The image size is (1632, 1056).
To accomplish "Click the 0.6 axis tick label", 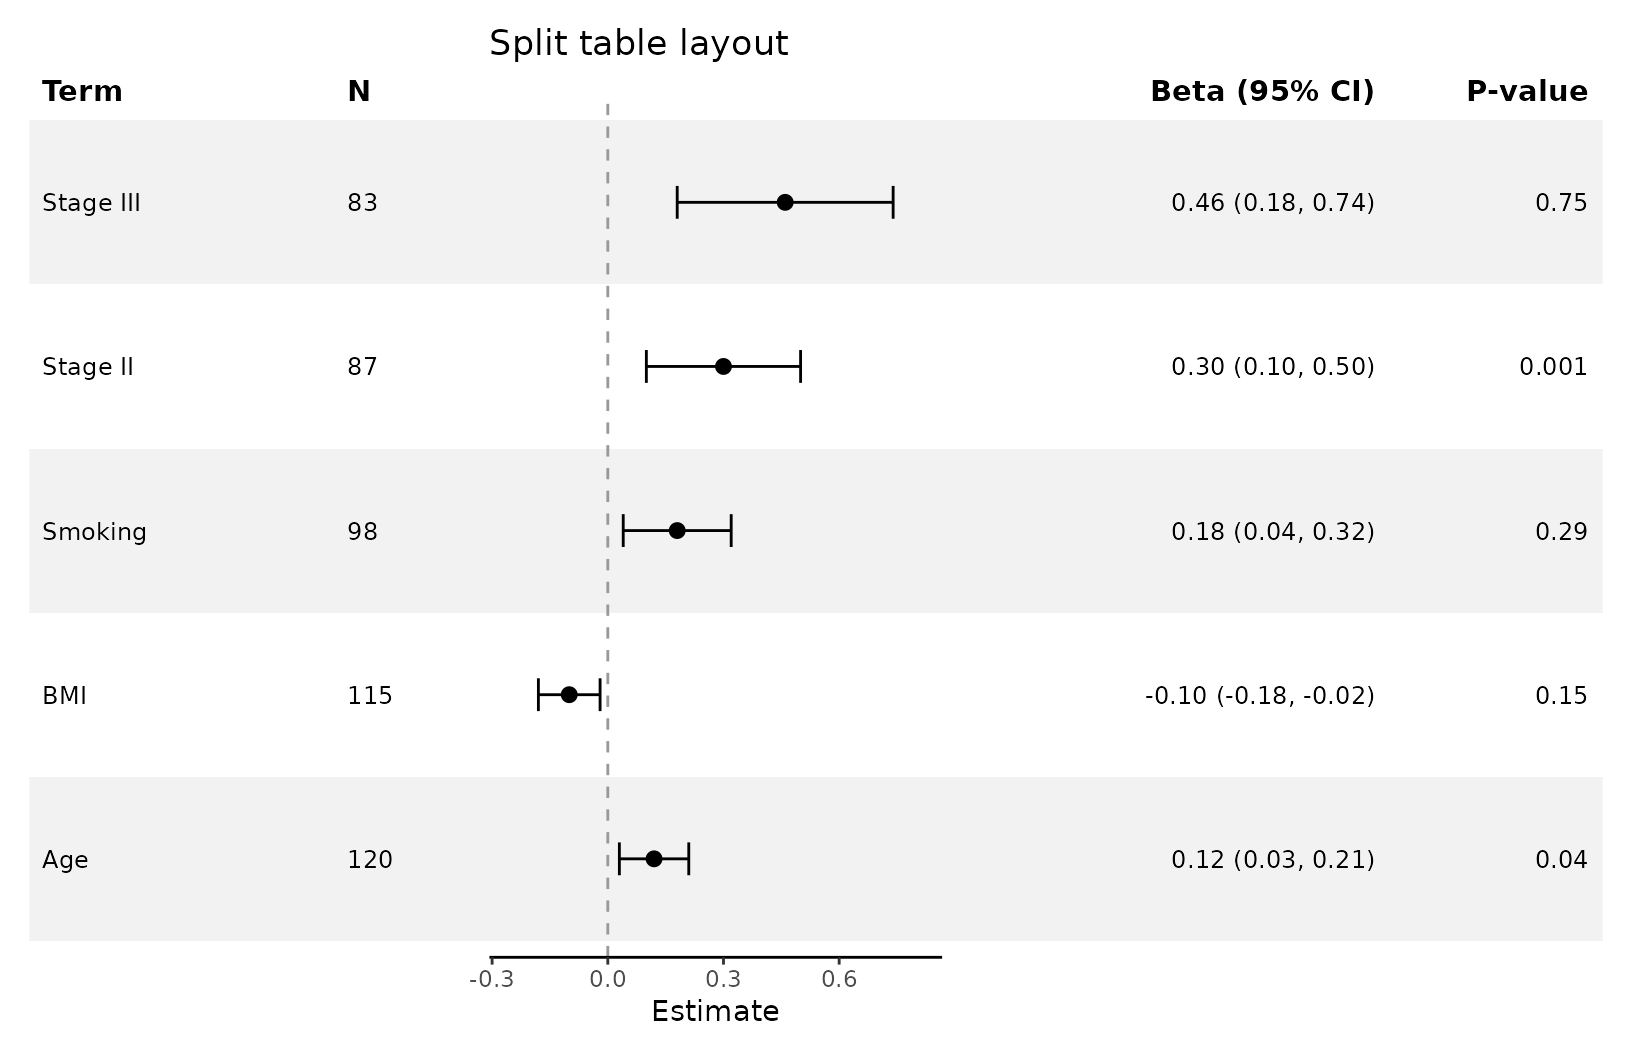I will click(x=839, y=980).
